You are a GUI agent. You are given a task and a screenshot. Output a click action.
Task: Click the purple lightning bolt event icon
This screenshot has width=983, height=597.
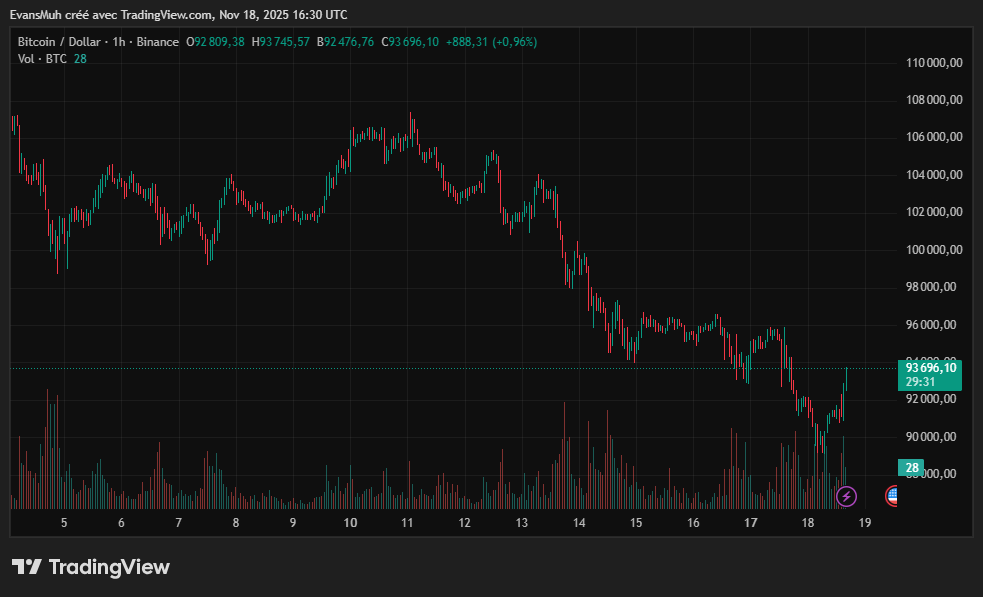[846, 497]
